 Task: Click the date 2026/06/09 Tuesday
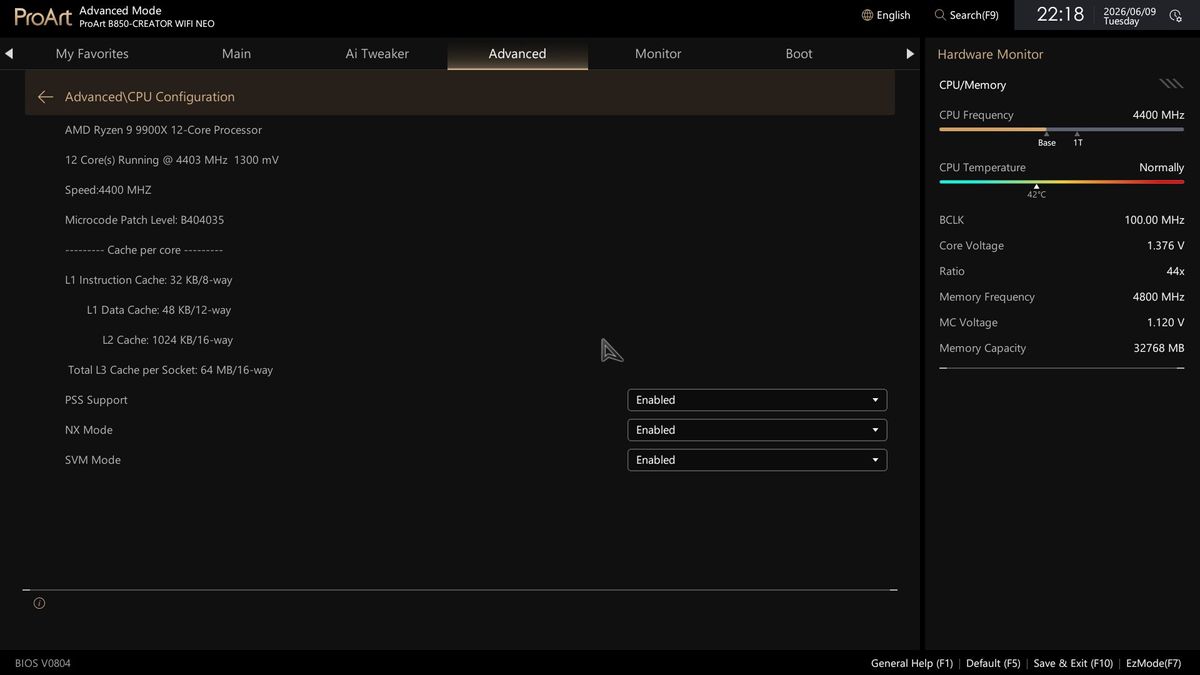coord(1129,16)
